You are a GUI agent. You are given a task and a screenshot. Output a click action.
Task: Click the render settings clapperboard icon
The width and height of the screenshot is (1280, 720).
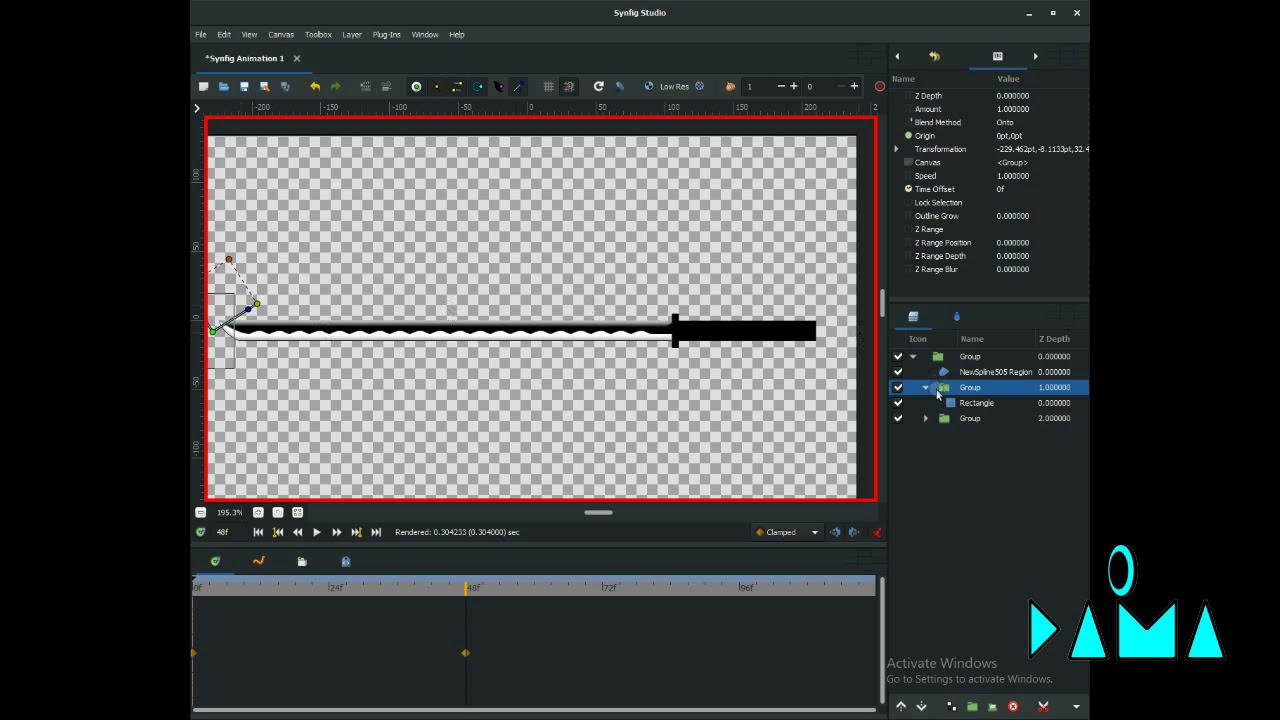[365, 87]
